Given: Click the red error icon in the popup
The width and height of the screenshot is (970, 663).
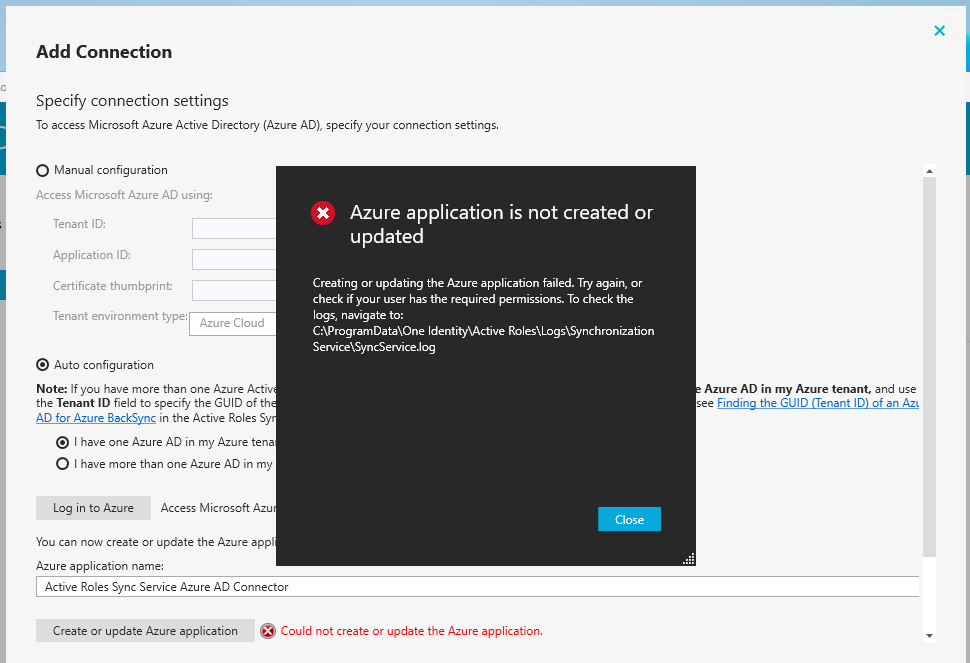Looking at the screenshot, I should tap(322, 212).
